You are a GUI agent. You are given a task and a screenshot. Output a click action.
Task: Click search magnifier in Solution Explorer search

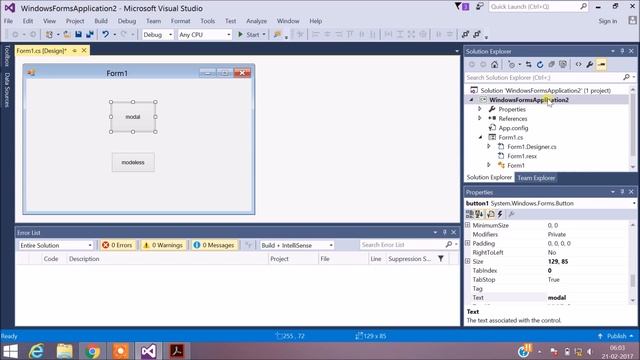(627, 77)
